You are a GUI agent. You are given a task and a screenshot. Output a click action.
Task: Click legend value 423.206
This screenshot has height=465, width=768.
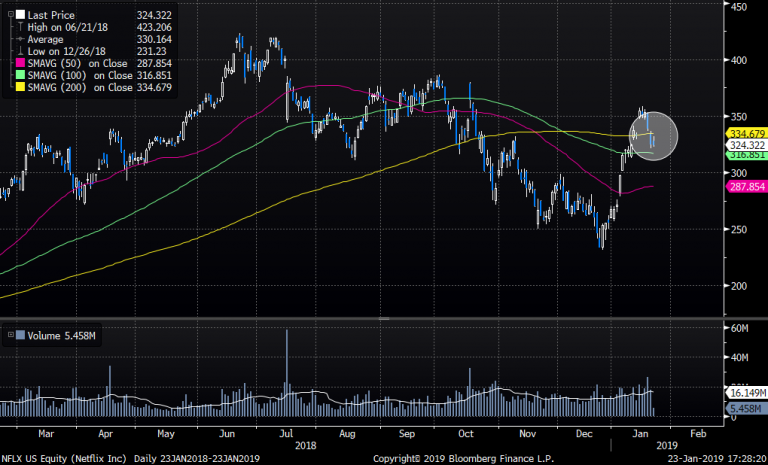(x=154, y=27)
